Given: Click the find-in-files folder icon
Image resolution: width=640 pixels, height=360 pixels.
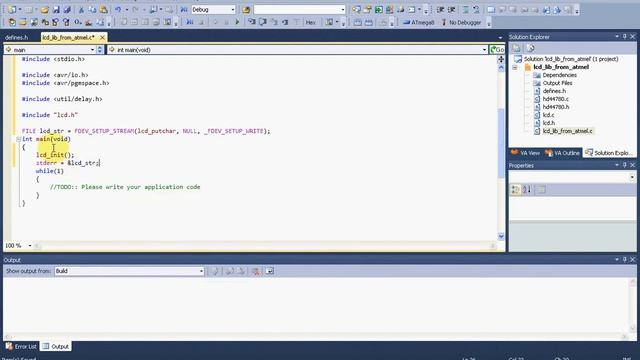Looking at the screenshot, I should click(246, 9).
